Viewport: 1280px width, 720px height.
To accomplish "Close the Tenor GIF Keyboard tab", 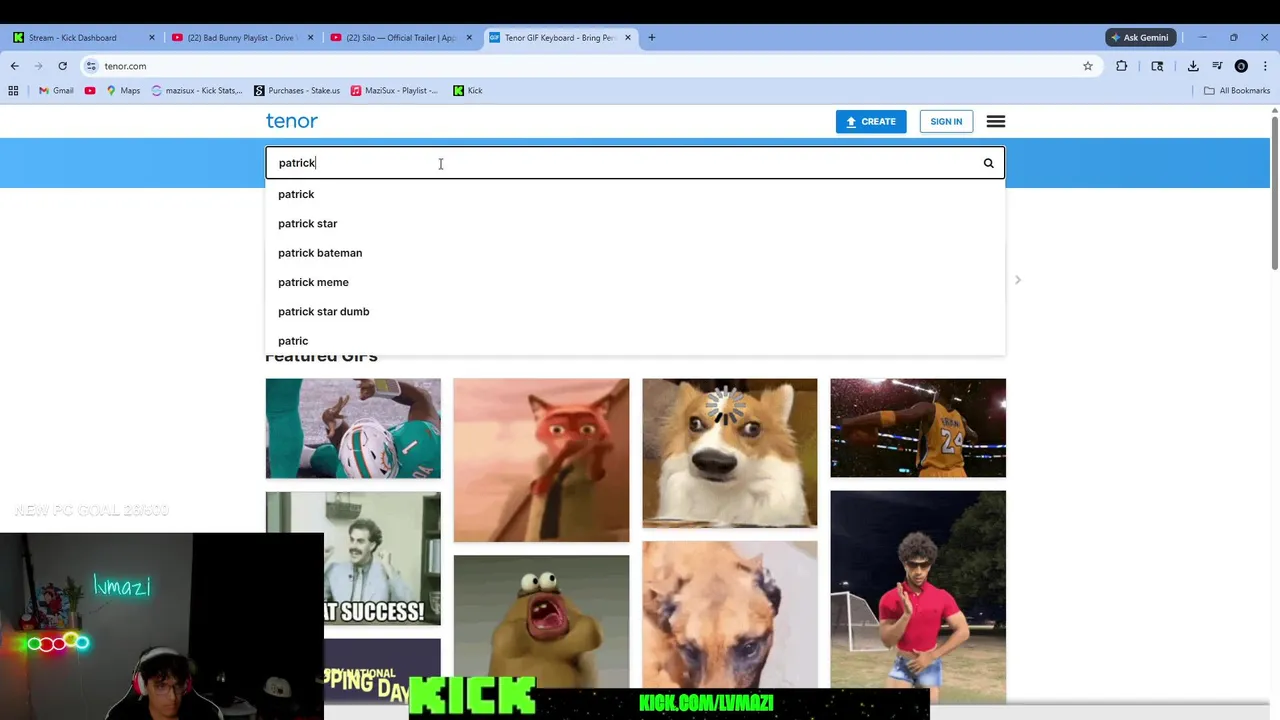I will click(x=628, y=38).
